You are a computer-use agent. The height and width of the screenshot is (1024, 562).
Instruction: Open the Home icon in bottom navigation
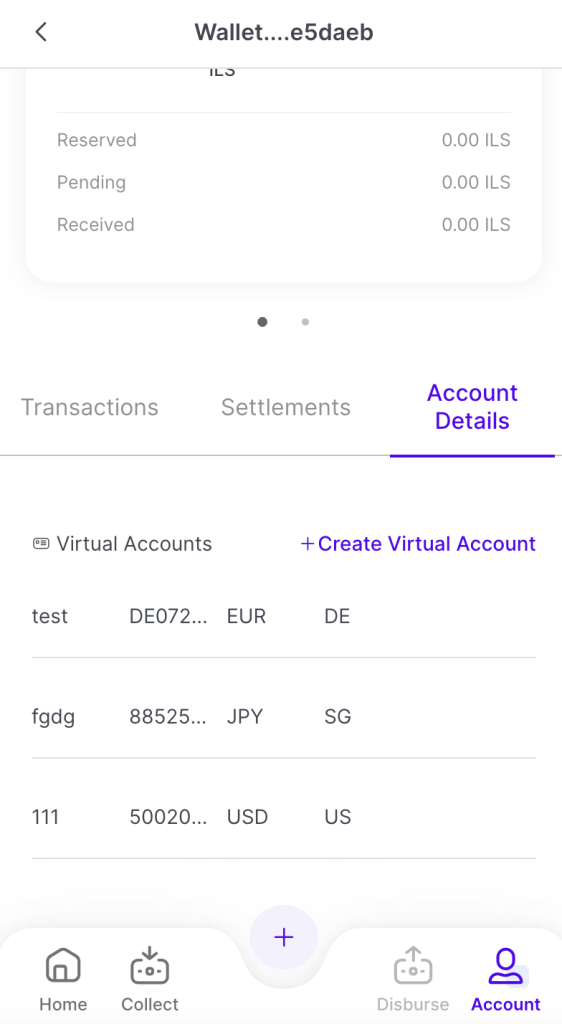click(x=63, y=965)
